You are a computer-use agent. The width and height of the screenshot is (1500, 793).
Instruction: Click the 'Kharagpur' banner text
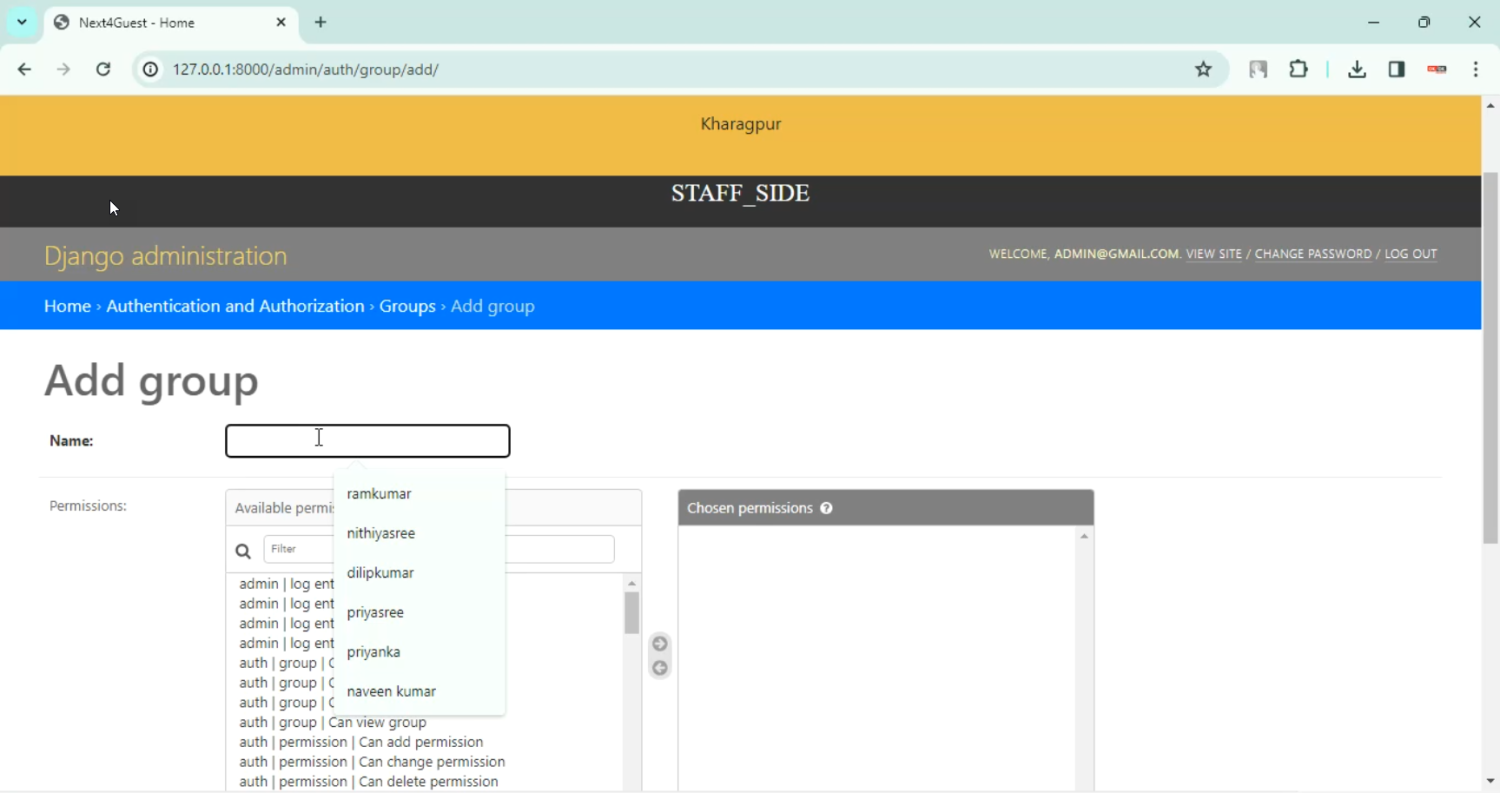click(x=741, y=124)
